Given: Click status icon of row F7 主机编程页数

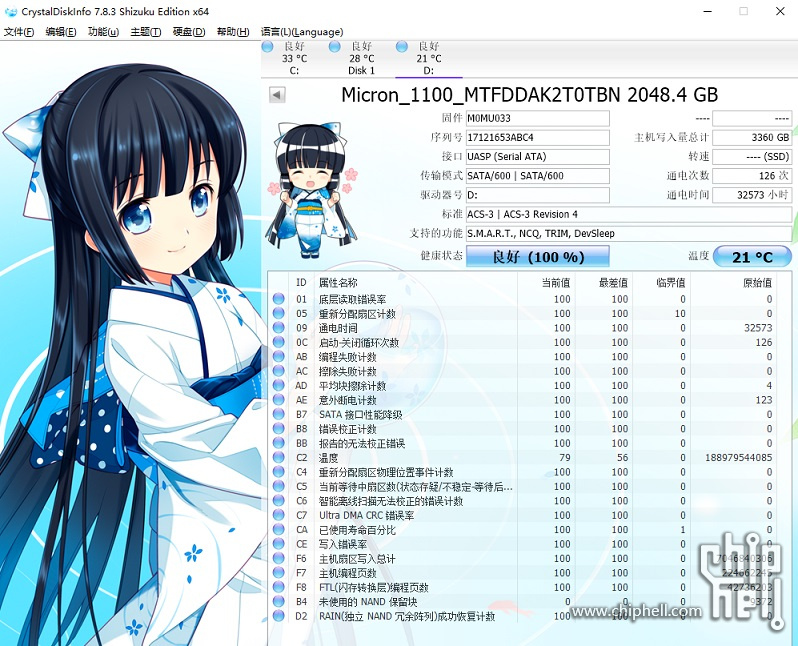Looking at the screenshot, I should click(278, 573).
